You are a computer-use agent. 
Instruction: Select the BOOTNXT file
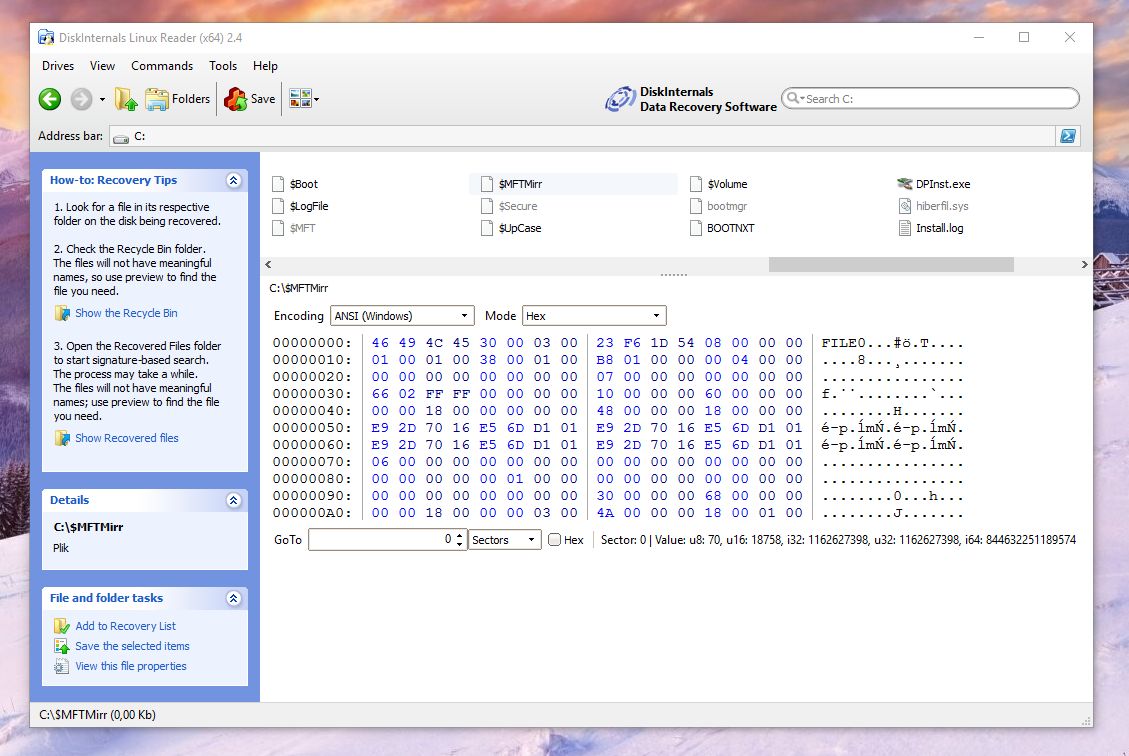pyautogui.click(x=722, y=228)
